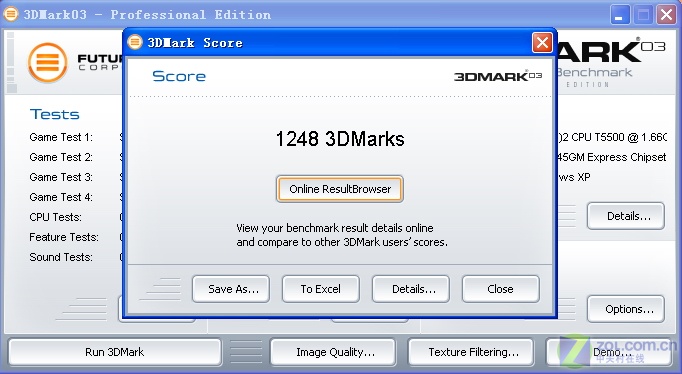This screenshot has height=374, width=682.
Task: Click the Game Test 1: label
Action: (x=61, y=137)
